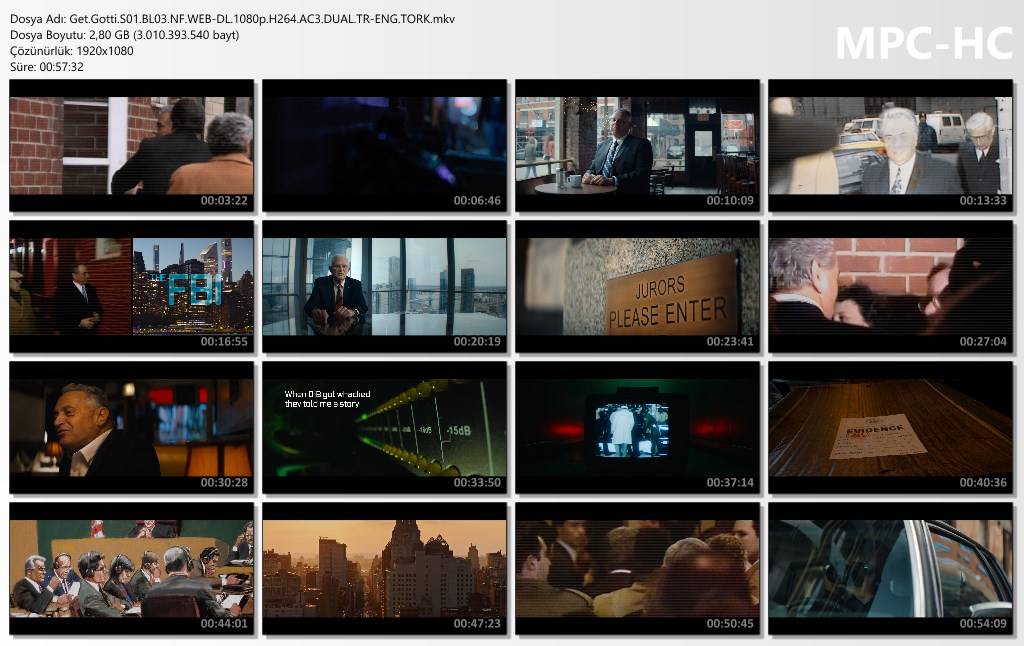This screenshot has width=1024, height=646.
Task: Click the Jurors Please Enter frame
Action: (x=637, y=287)
